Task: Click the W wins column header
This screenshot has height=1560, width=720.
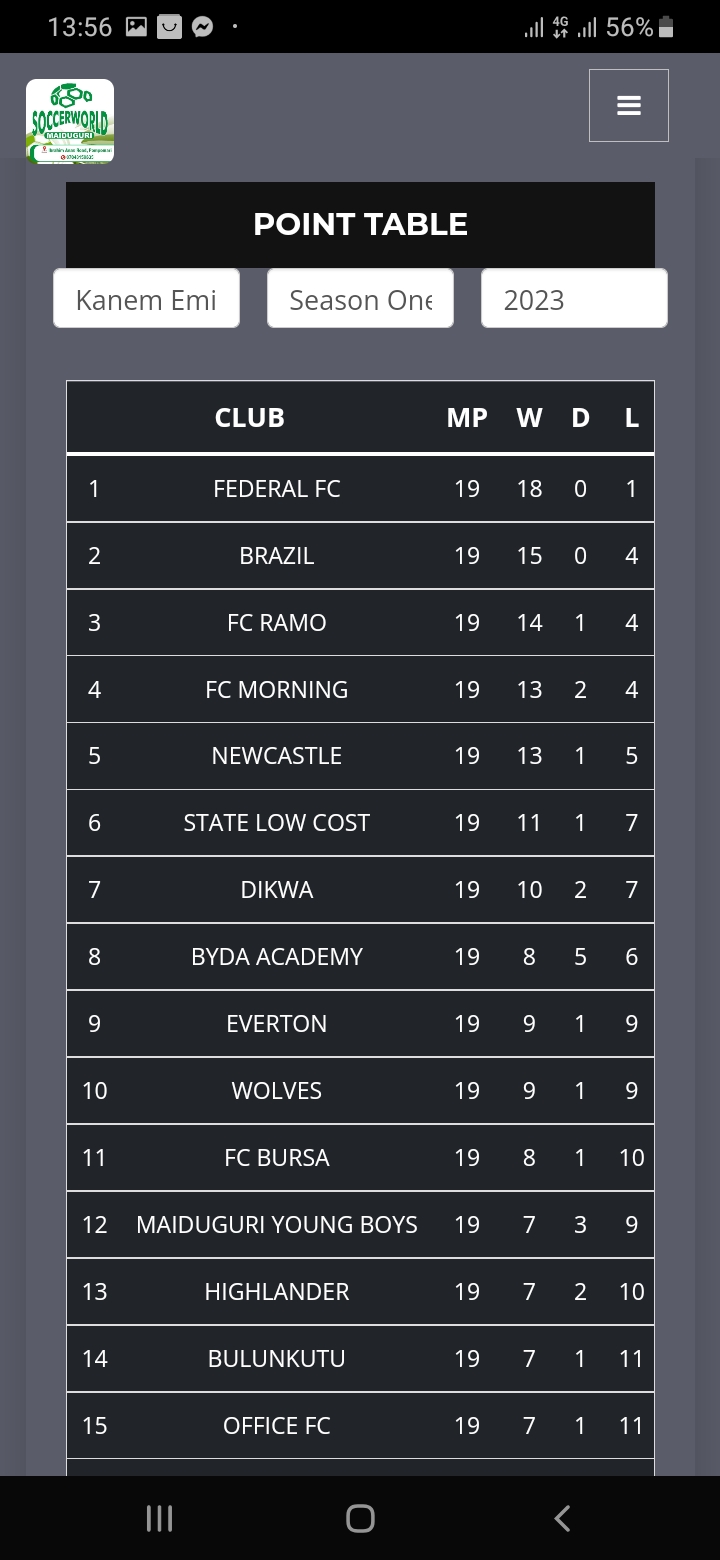Action: [x=529, y=417]
